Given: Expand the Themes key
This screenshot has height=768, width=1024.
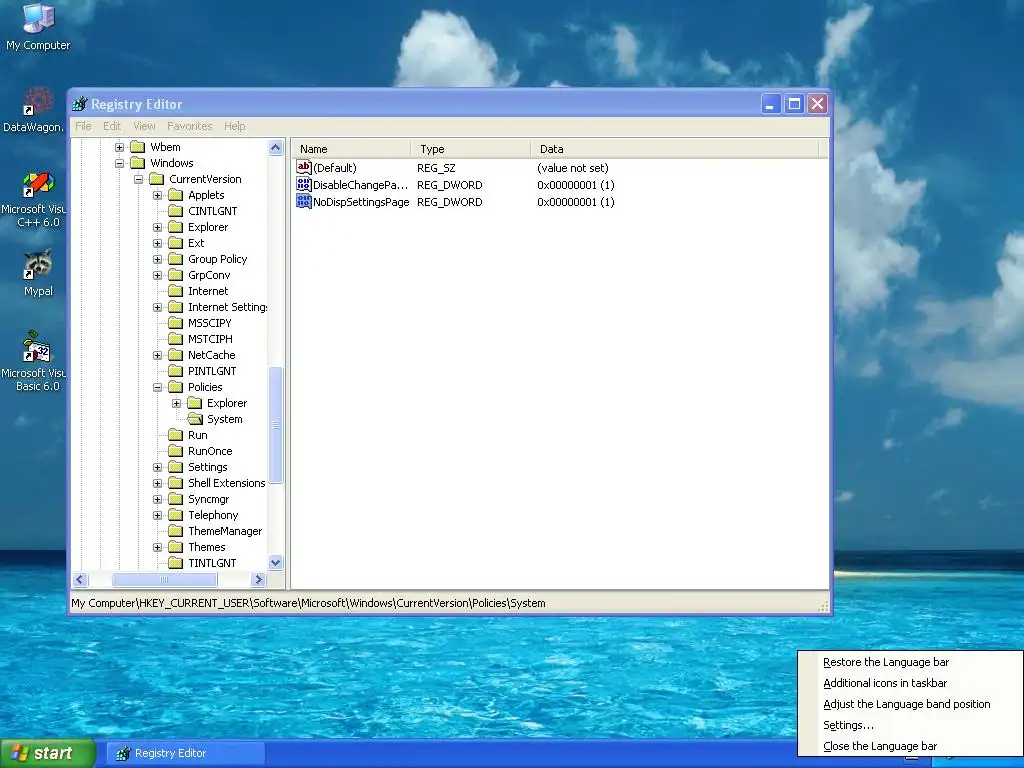Looking at the screenshot, I should (157, 547).
